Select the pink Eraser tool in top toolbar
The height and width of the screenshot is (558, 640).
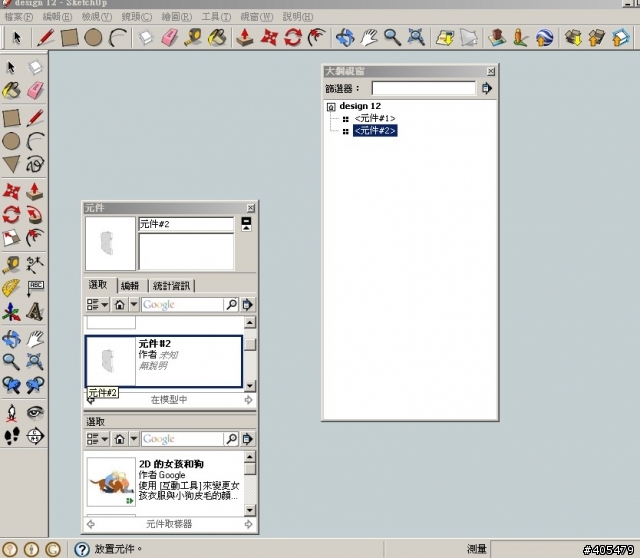tap(169, 37)
